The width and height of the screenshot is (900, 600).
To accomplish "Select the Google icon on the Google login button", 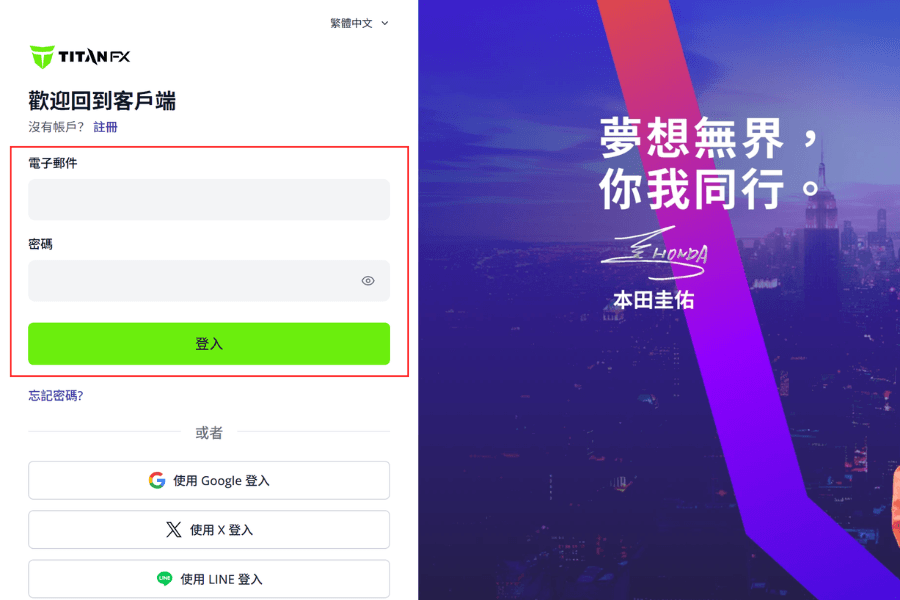I will (x=156, y=480).
